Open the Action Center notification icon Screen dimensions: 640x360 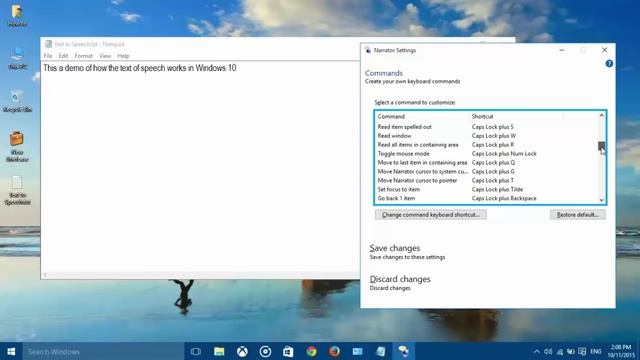coord(582,351)
